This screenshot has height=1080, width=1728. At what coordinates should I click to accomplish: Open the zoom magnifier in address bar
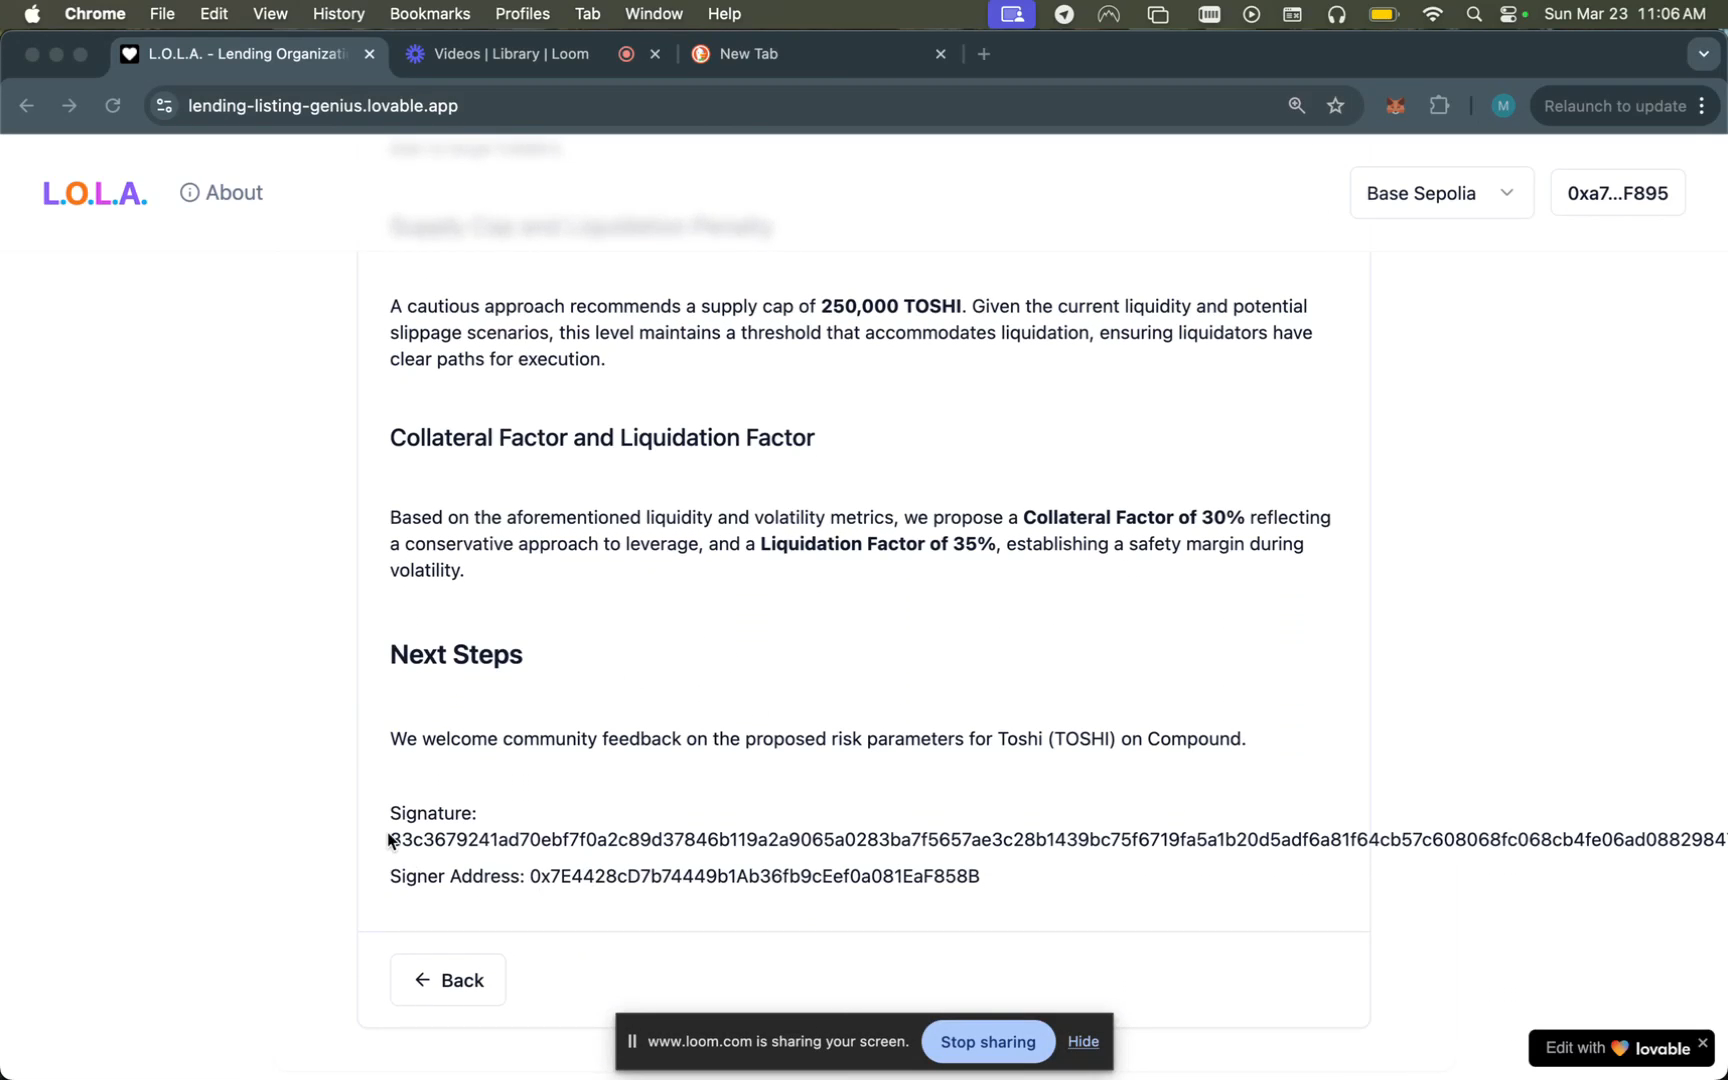[x=1296, y=106]
